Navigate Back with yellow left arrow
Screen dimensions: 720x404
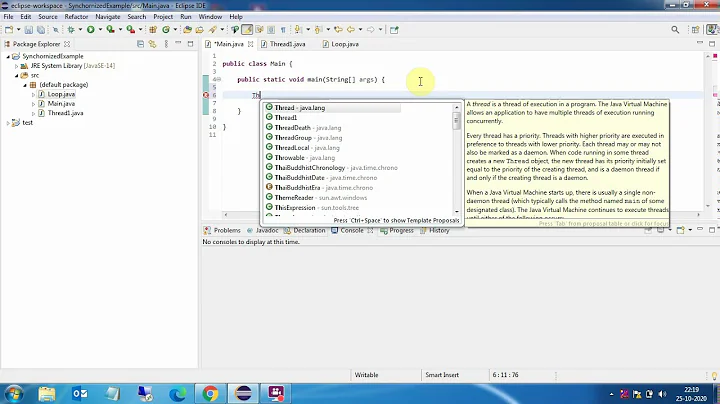click(x=351, y=30)
